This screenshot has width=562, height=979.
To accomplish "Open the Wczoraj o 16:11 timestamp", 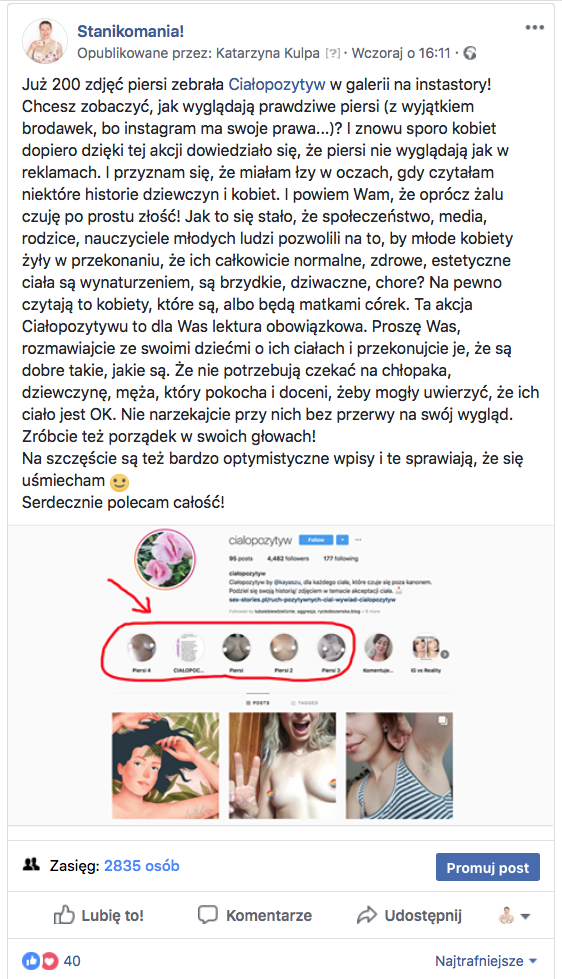I will pyautogui.click(x=401, y=53).
